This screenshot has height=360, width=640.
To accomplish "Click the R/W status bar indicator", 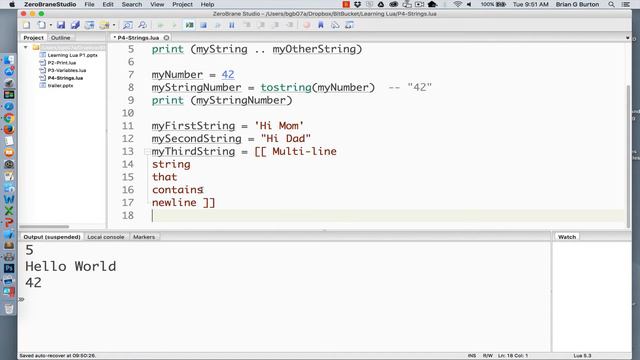I will (487, 356).
